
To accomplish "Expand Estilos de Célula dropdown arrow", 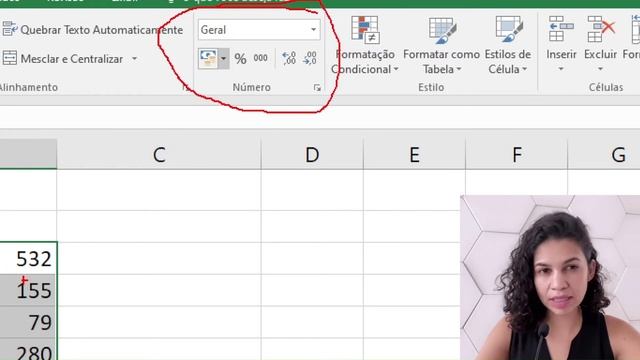I will [x=524, y=69].
